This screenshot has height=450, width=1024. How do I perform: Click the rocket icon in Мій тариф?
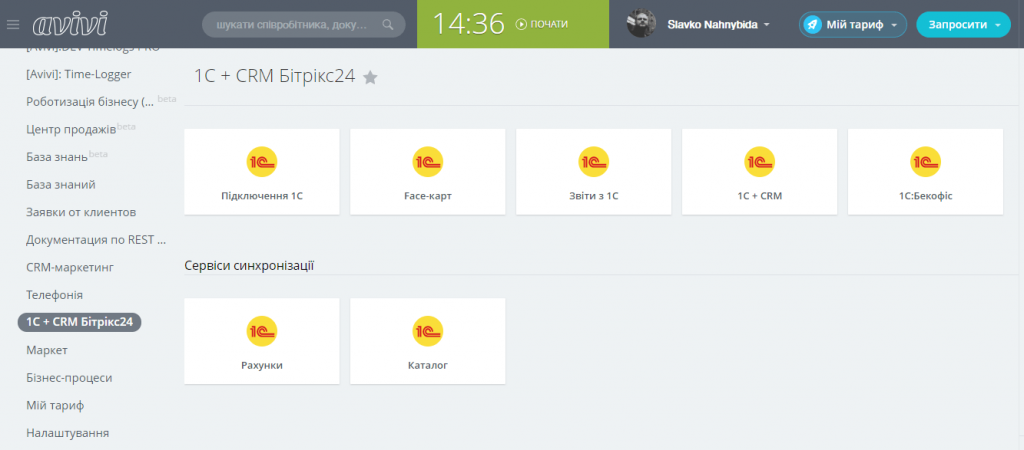pyautogui.click(x=812, y=25)
